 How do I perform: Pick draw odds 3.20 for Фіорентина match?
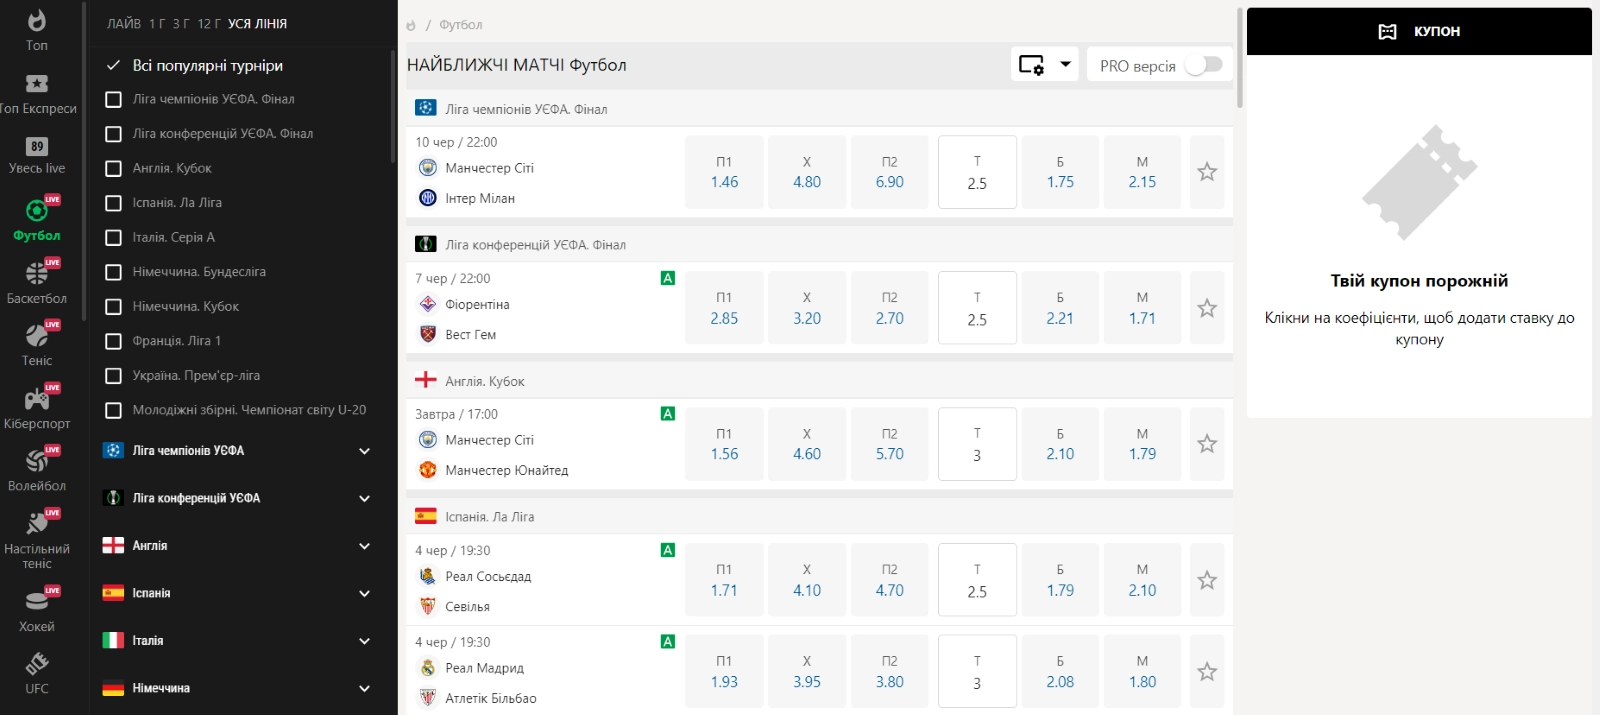point(807,308)
